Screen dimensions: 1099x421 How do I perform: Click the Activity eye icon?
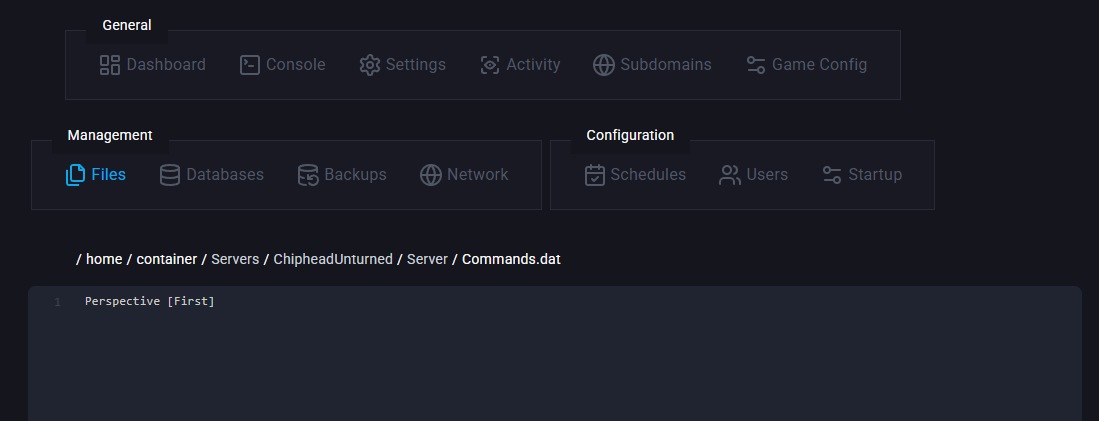[490, 65]
